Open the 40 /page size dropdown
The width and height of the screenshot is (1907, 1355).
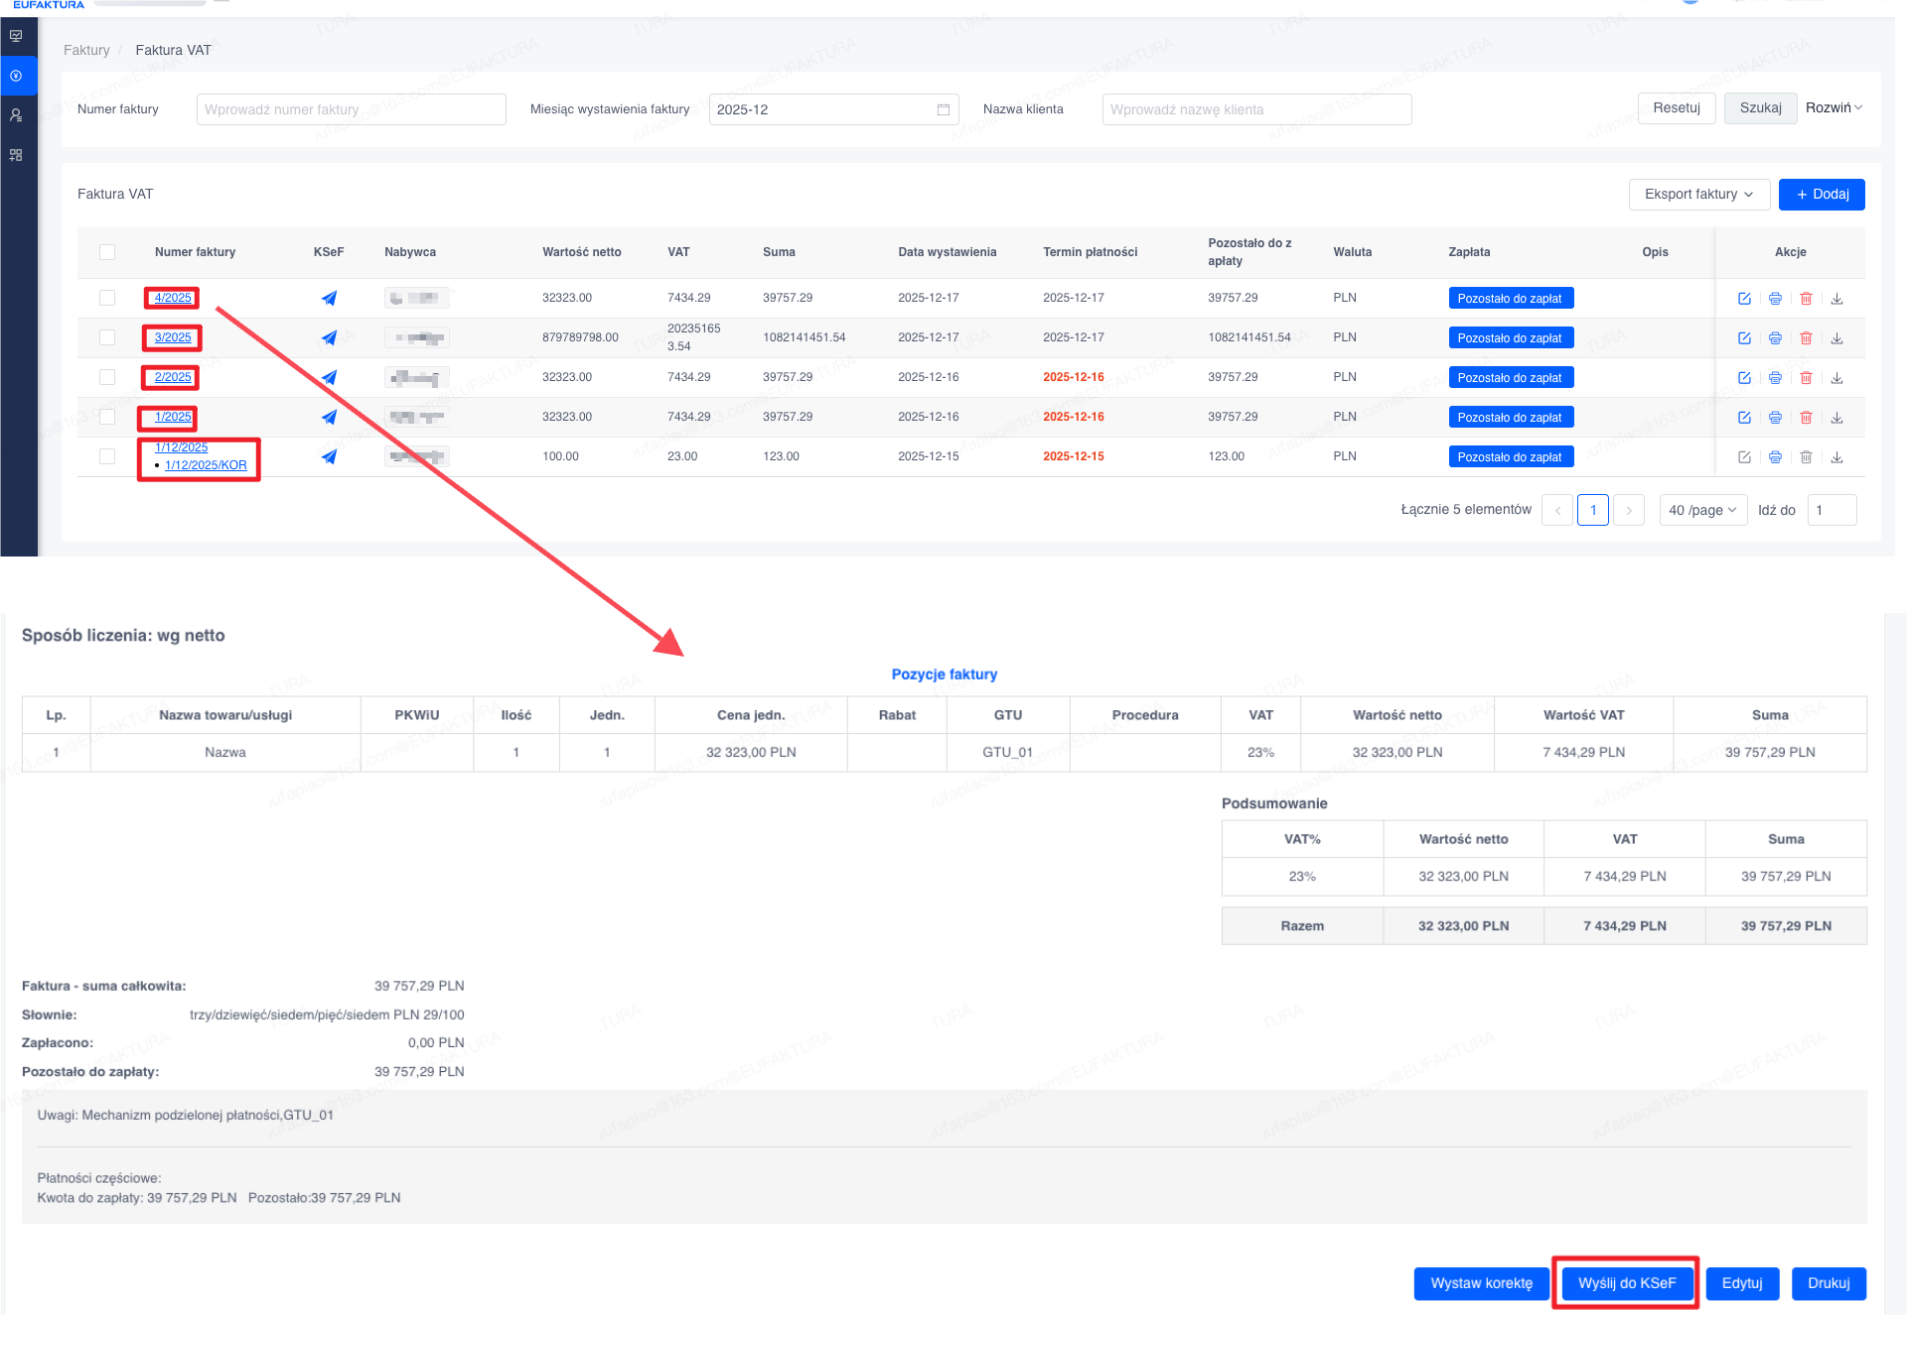1702,510
